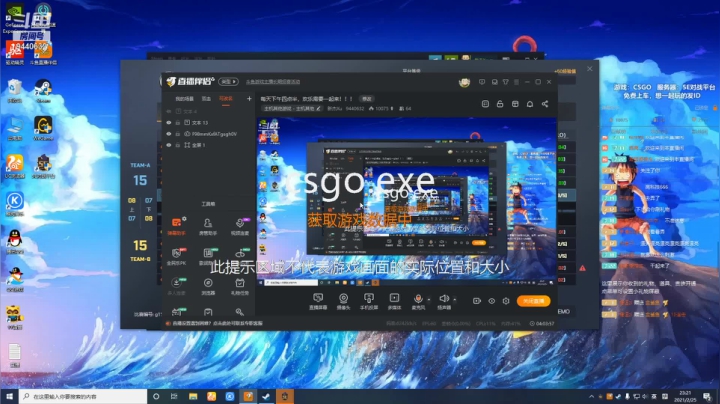Click the share icon above the preview
The width and height of the screenshot is (720, 404).
click(545, 104)
